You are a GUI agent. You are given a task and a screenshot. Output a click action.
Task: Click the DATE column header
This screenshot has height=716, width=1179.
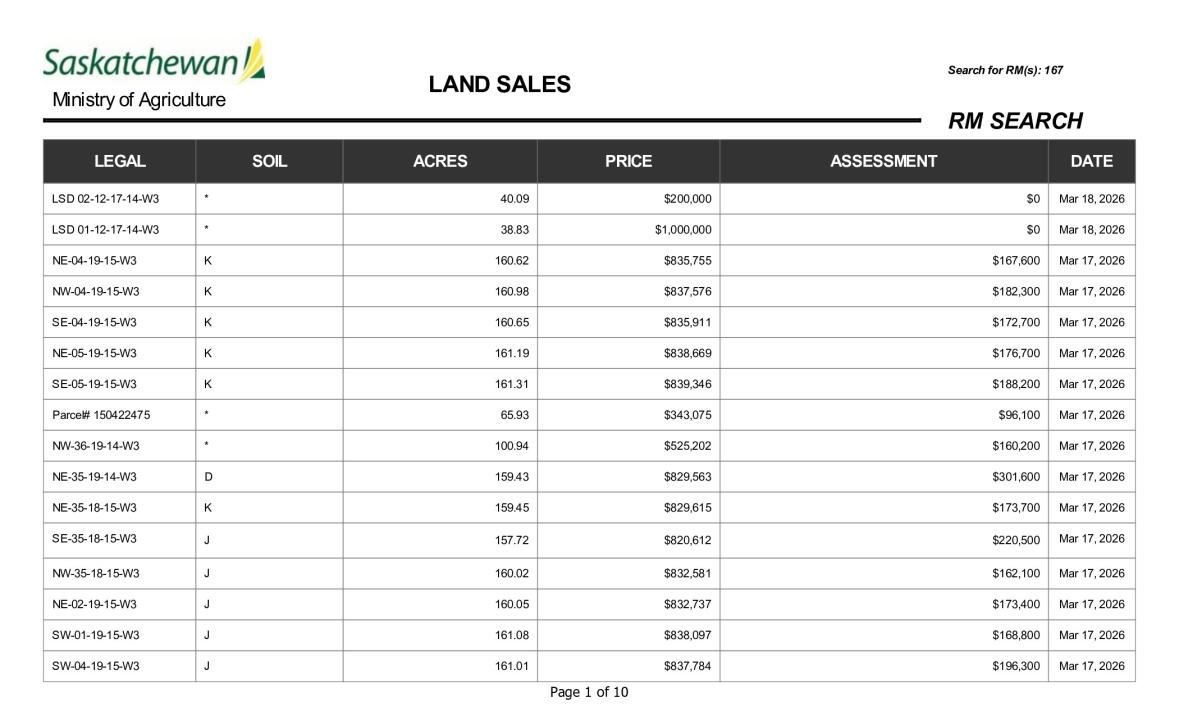coord(1091,161)
